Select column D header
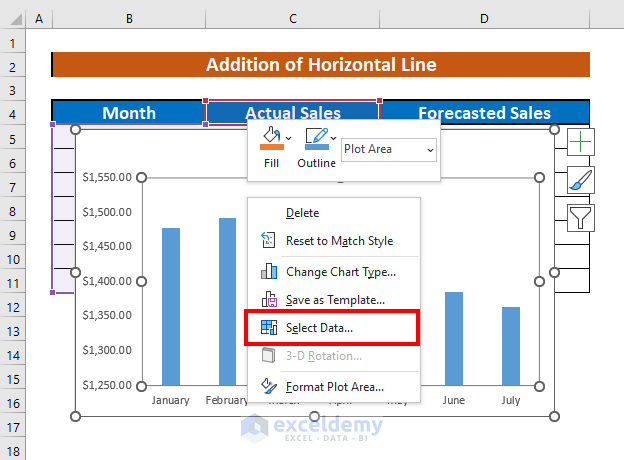This screenshot has height=460, width=624. [x=484, y=19]
